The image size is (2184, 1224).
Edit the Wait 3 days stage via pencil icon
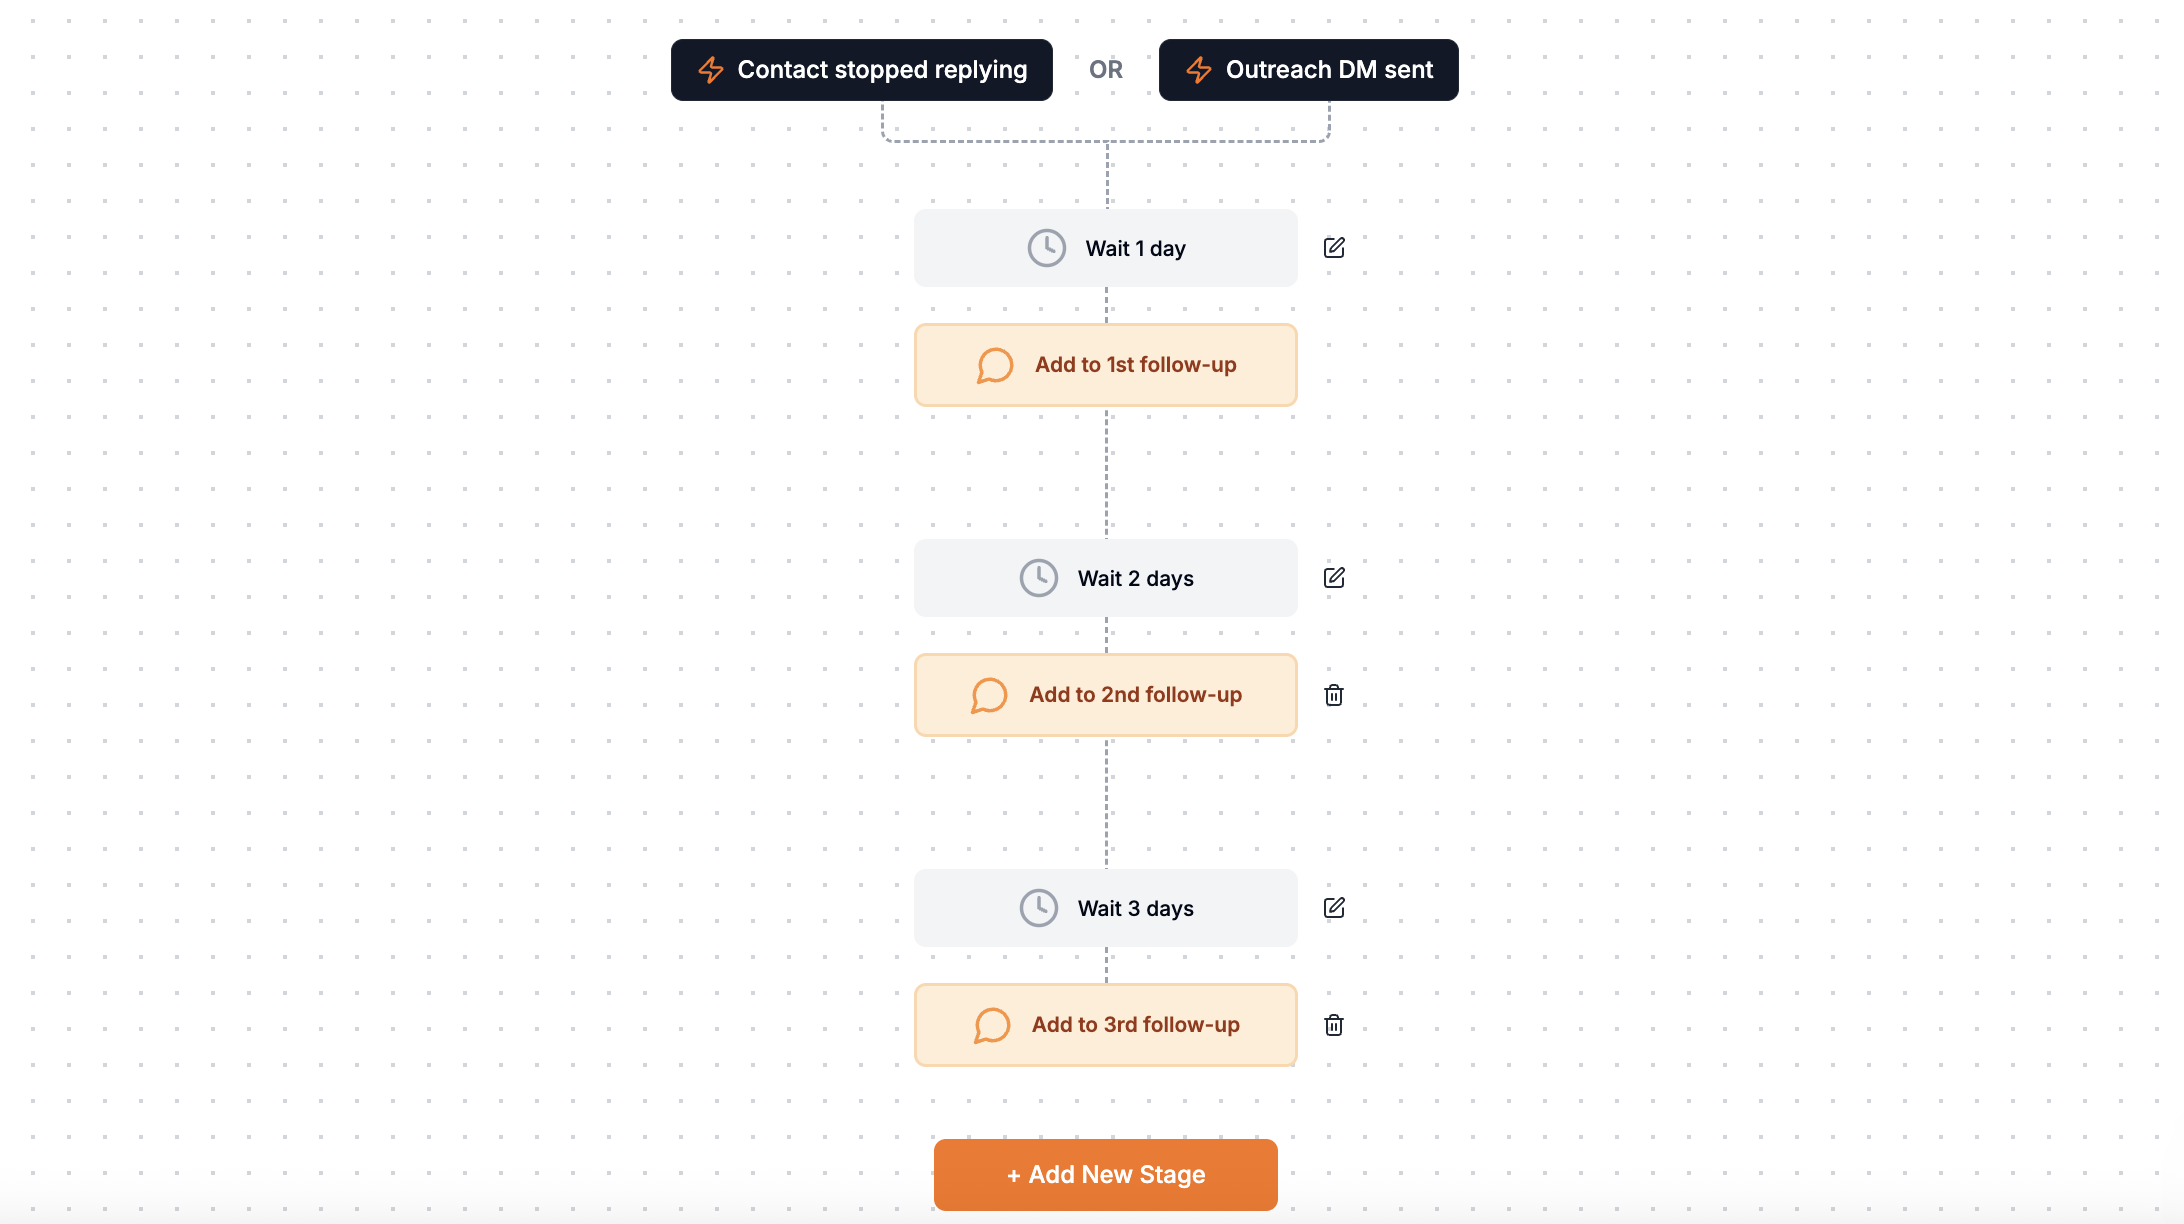1333,907
